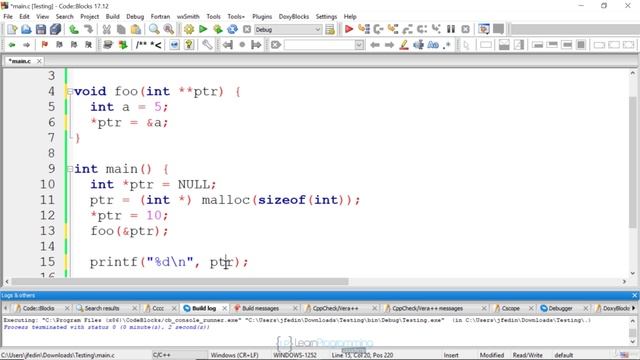Stop the debugger
Screen dimensions: 640x360
click(465, 29)
